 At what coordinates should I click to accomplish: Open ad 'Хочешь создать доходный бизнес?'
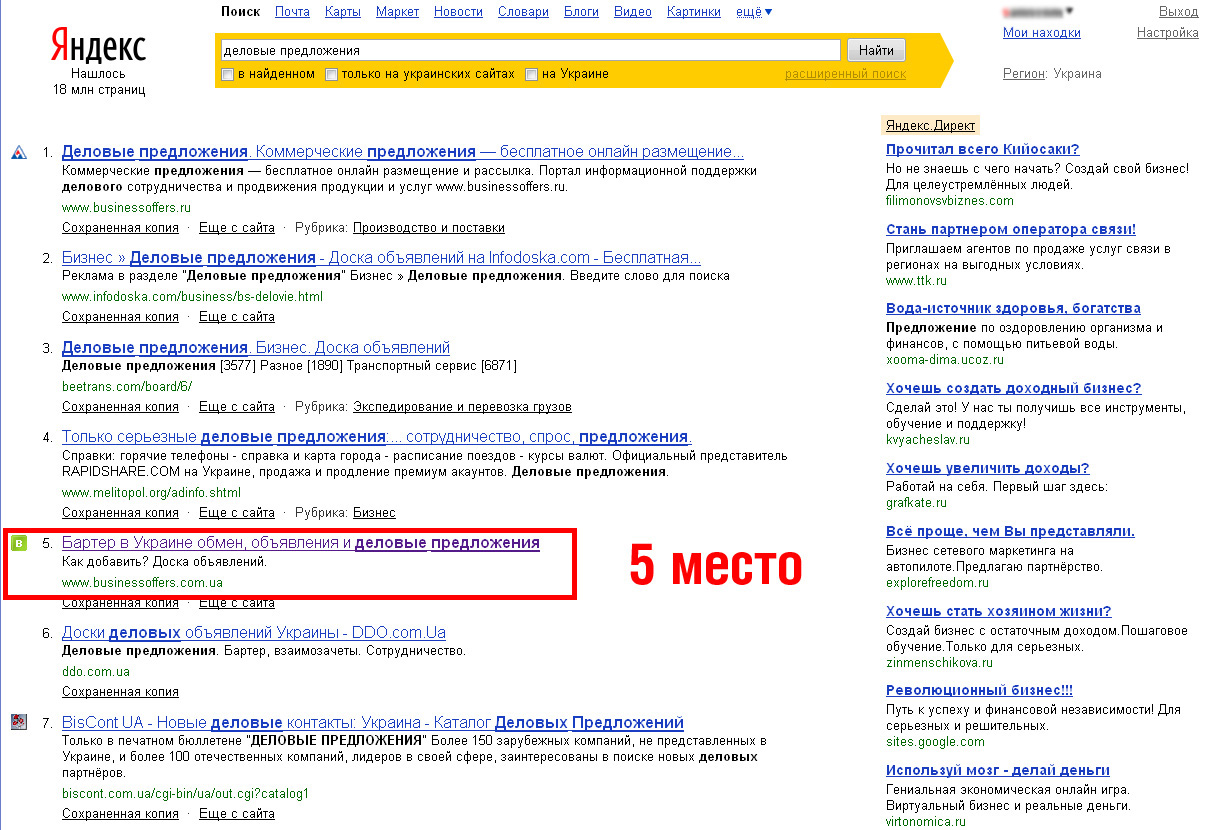click(1013, 388)
